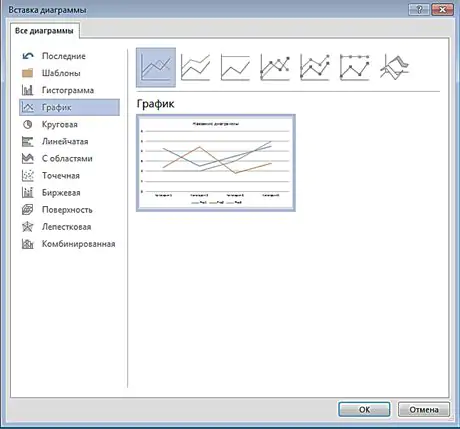Click the line chart preview thumbnail
This screenshot has width=460, height=429.
pos(216,163)
